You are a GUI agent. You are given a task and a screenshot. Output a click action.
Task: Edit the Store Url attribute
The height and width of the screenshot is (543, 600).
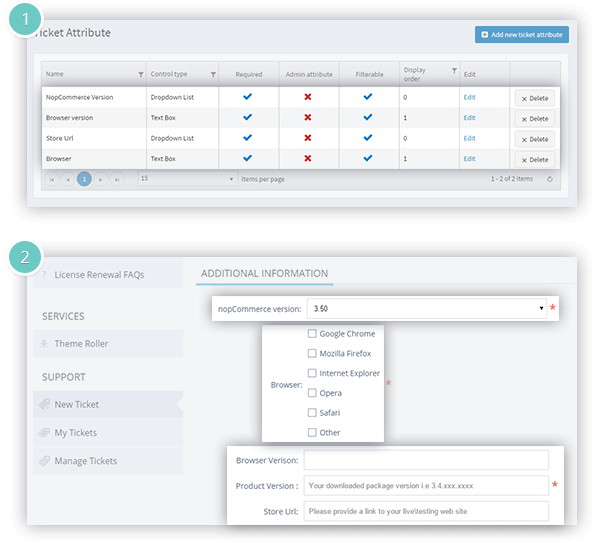[x=469, y=138]
